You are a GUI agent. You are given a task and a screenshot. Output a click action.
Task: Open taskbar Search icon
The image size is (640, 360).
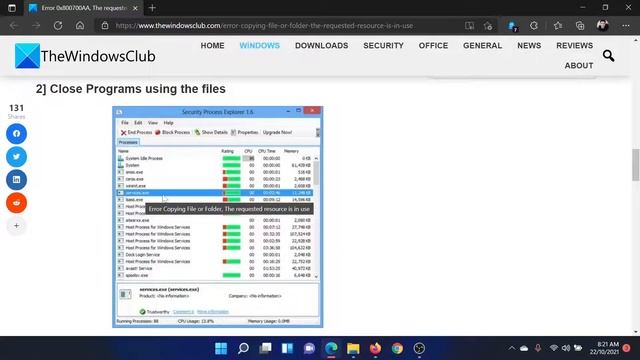(x=243, y=348)
